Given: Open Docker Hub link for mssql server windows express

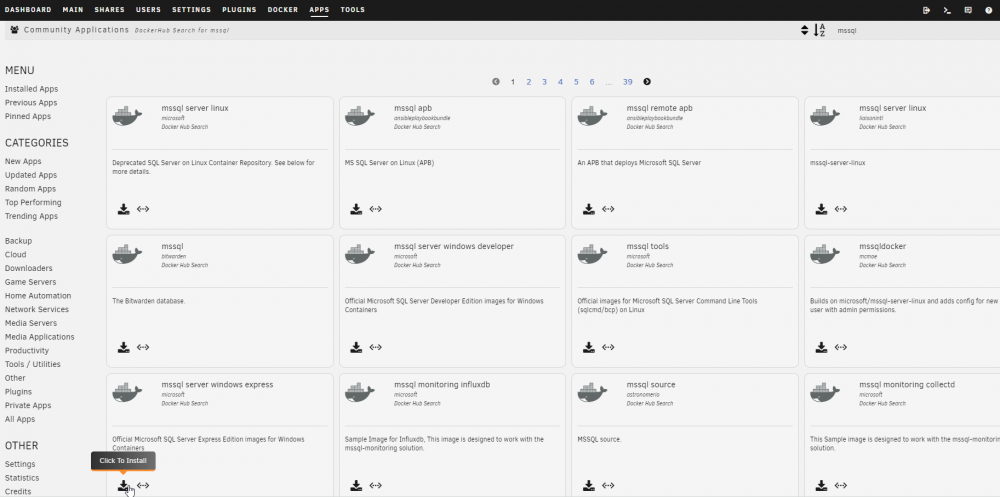Looking at the screenshot, I should point(143,486).
